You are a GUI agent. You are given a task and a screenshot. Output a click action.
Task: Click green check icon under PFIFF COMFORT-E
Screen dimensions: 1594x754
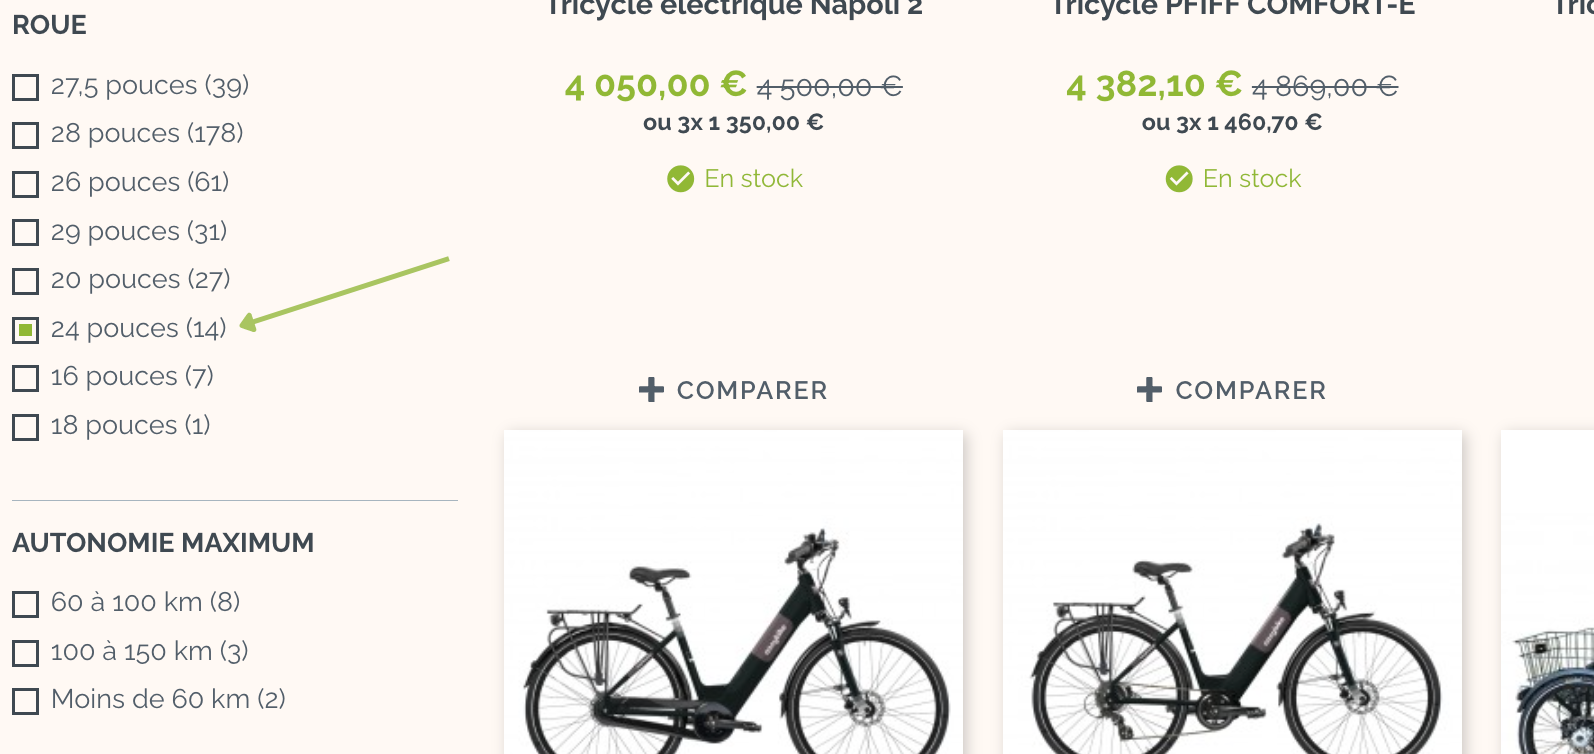pyautogui.click(x=1179, y=179)
